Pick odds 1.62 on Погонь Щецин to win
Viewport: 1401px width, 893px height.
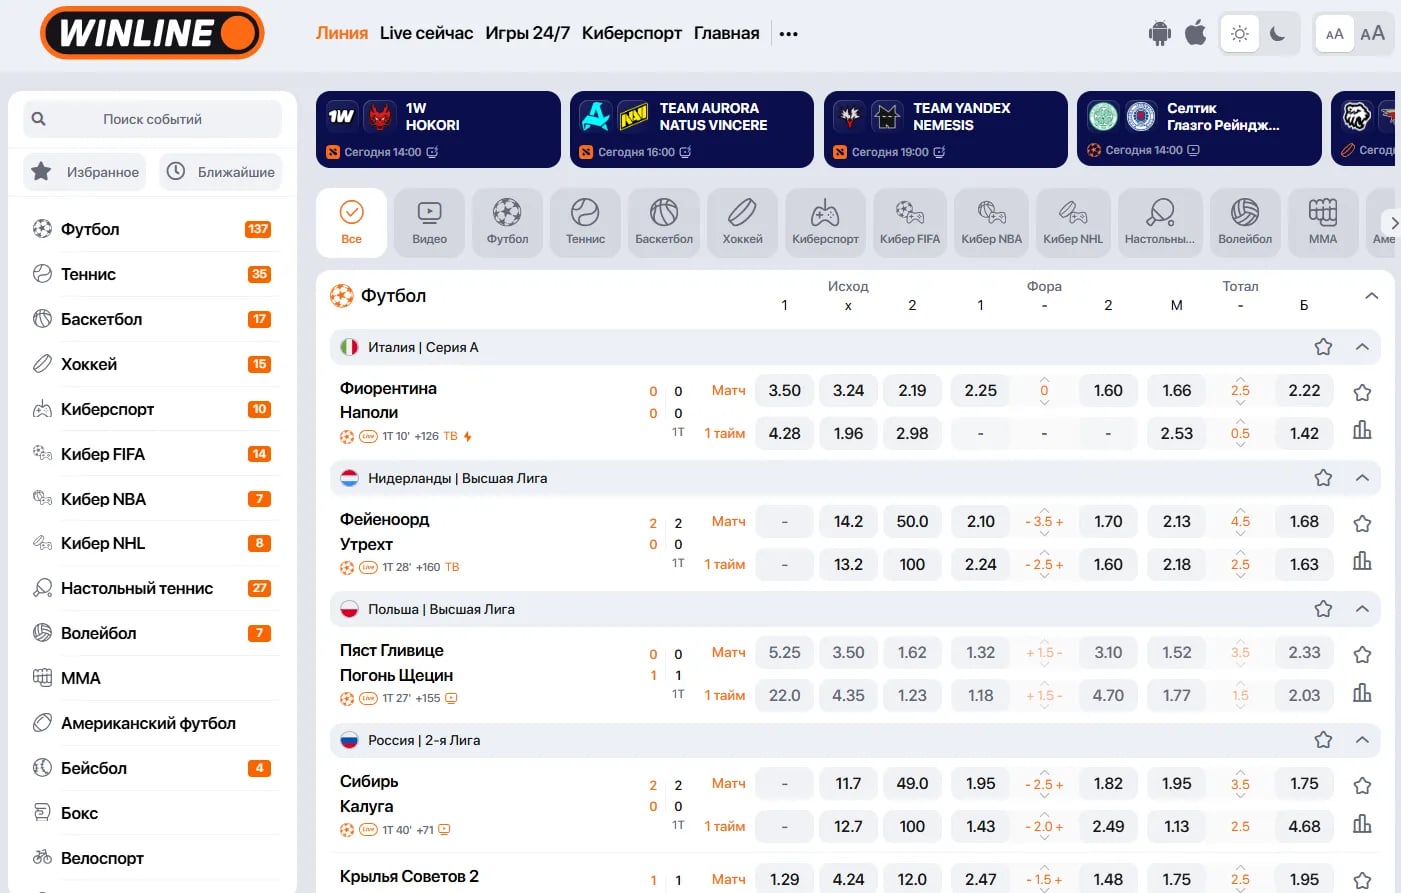pos(912,653)
